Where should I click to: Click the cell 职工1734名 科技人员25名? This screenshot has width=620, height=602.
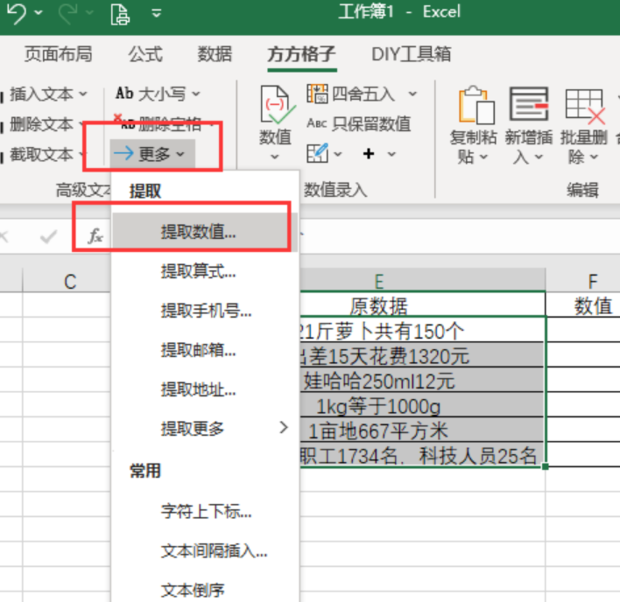coord(422,455)
